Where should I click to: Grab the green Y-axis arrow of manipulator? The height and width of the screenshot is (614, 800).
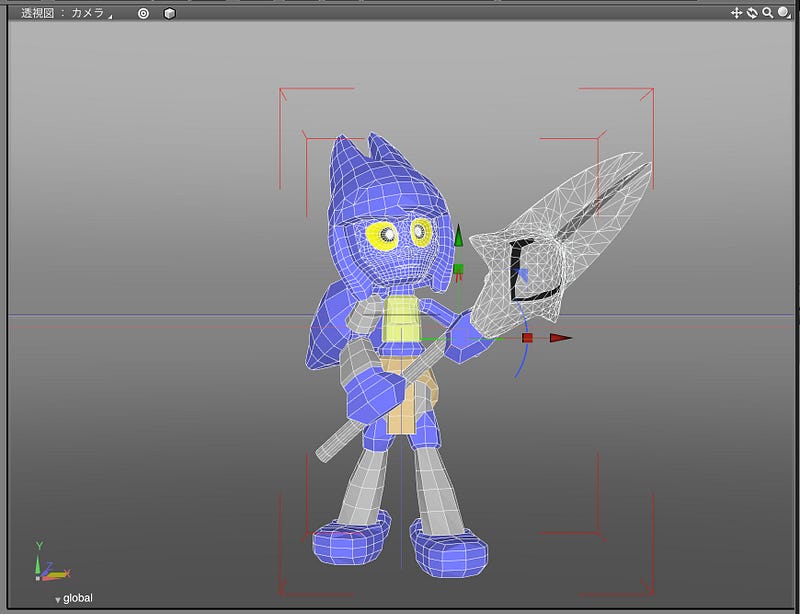pos(458,236)
